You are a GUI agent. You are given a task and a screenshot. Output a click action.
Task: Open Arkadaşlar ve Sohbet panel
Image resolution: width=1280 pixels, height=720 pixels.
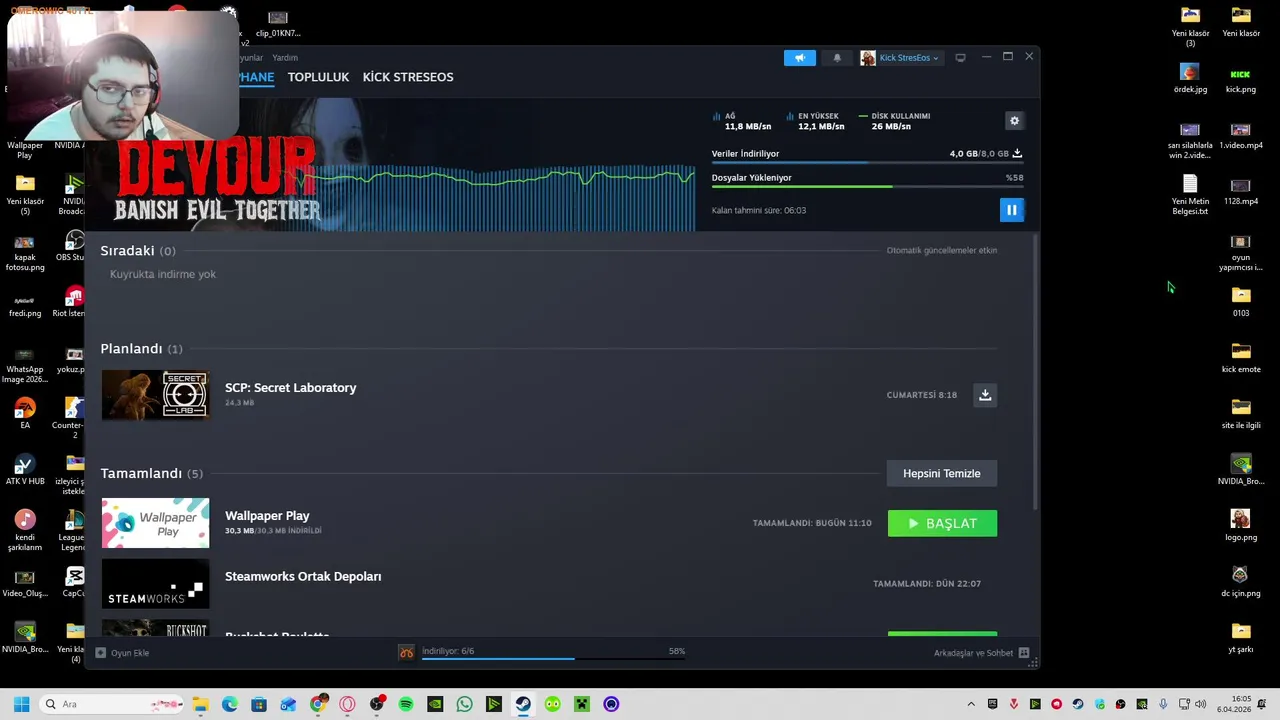pyautogui.click(x=980, y=653)
